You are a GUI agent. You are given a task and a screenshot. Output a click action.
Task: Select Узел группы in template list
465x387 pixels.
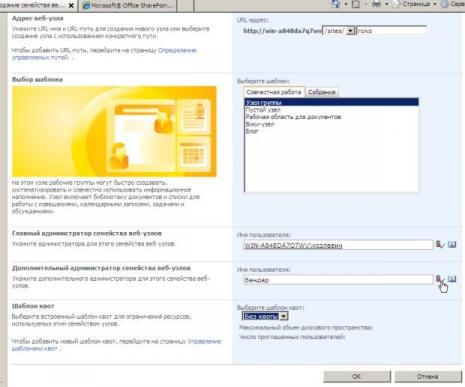coord(332,102)
